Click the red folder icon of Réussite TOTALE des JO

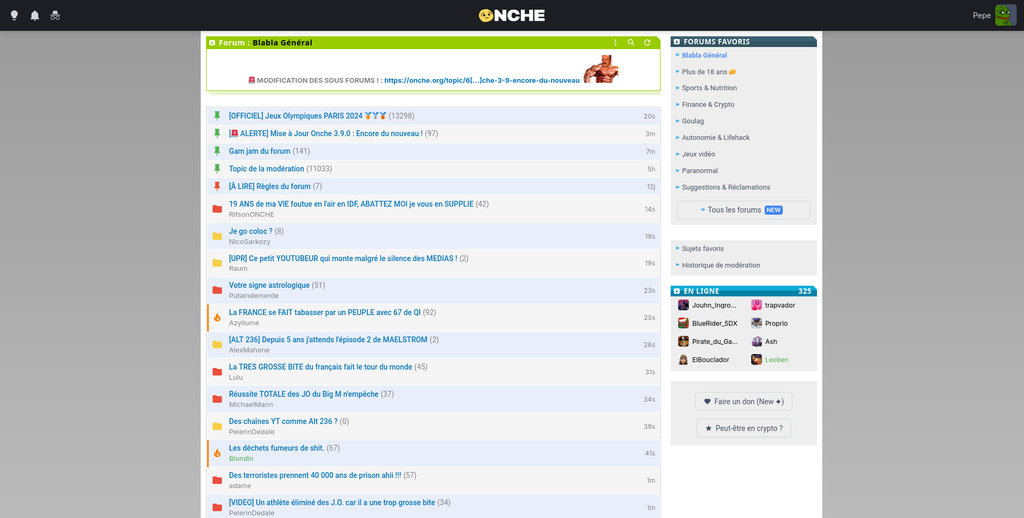[x=217, y=399]
